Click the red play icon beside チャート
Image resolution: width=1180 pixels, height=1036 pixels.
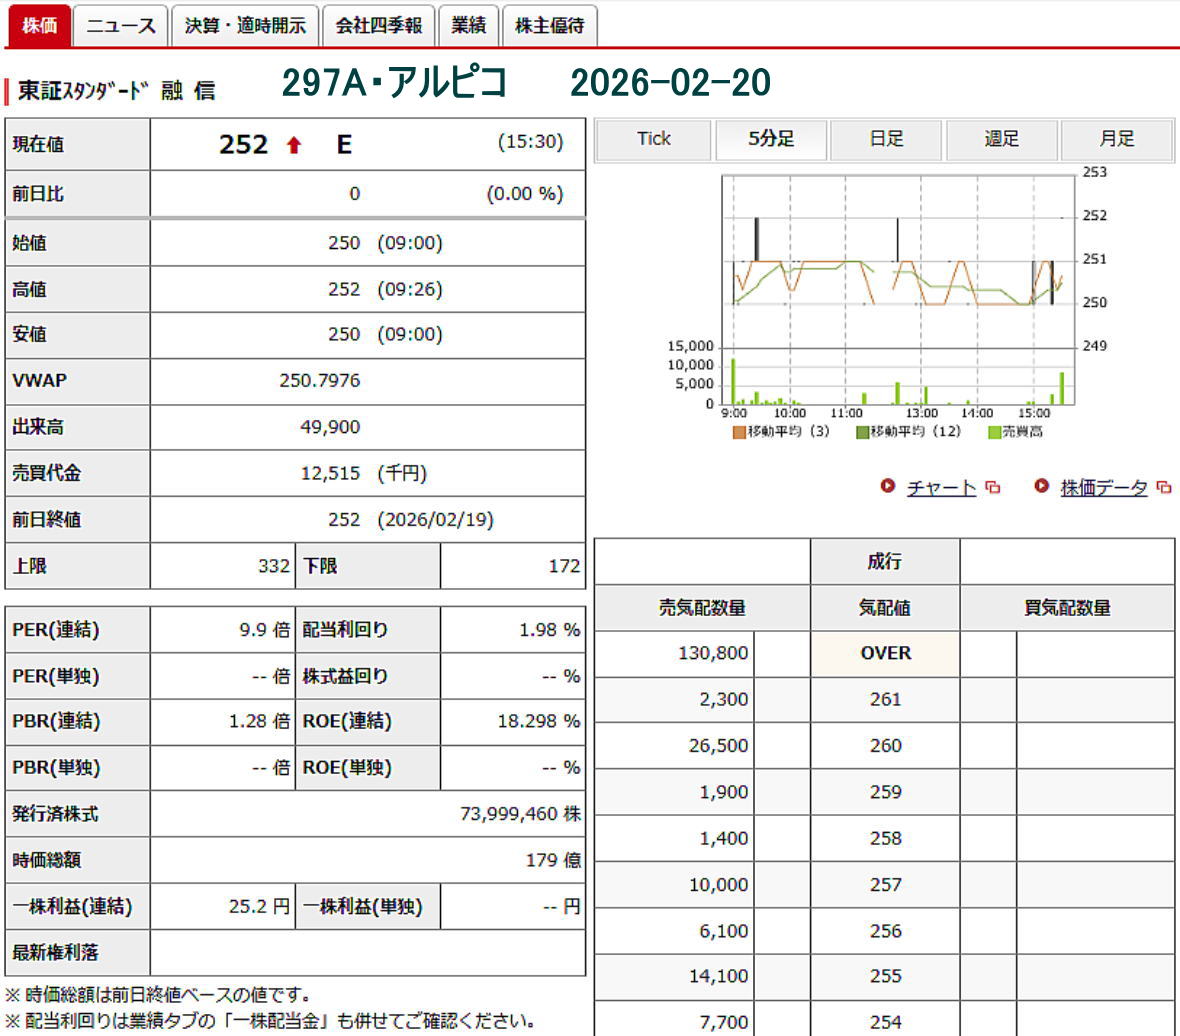pyautogui.click(x=887, y=486)
